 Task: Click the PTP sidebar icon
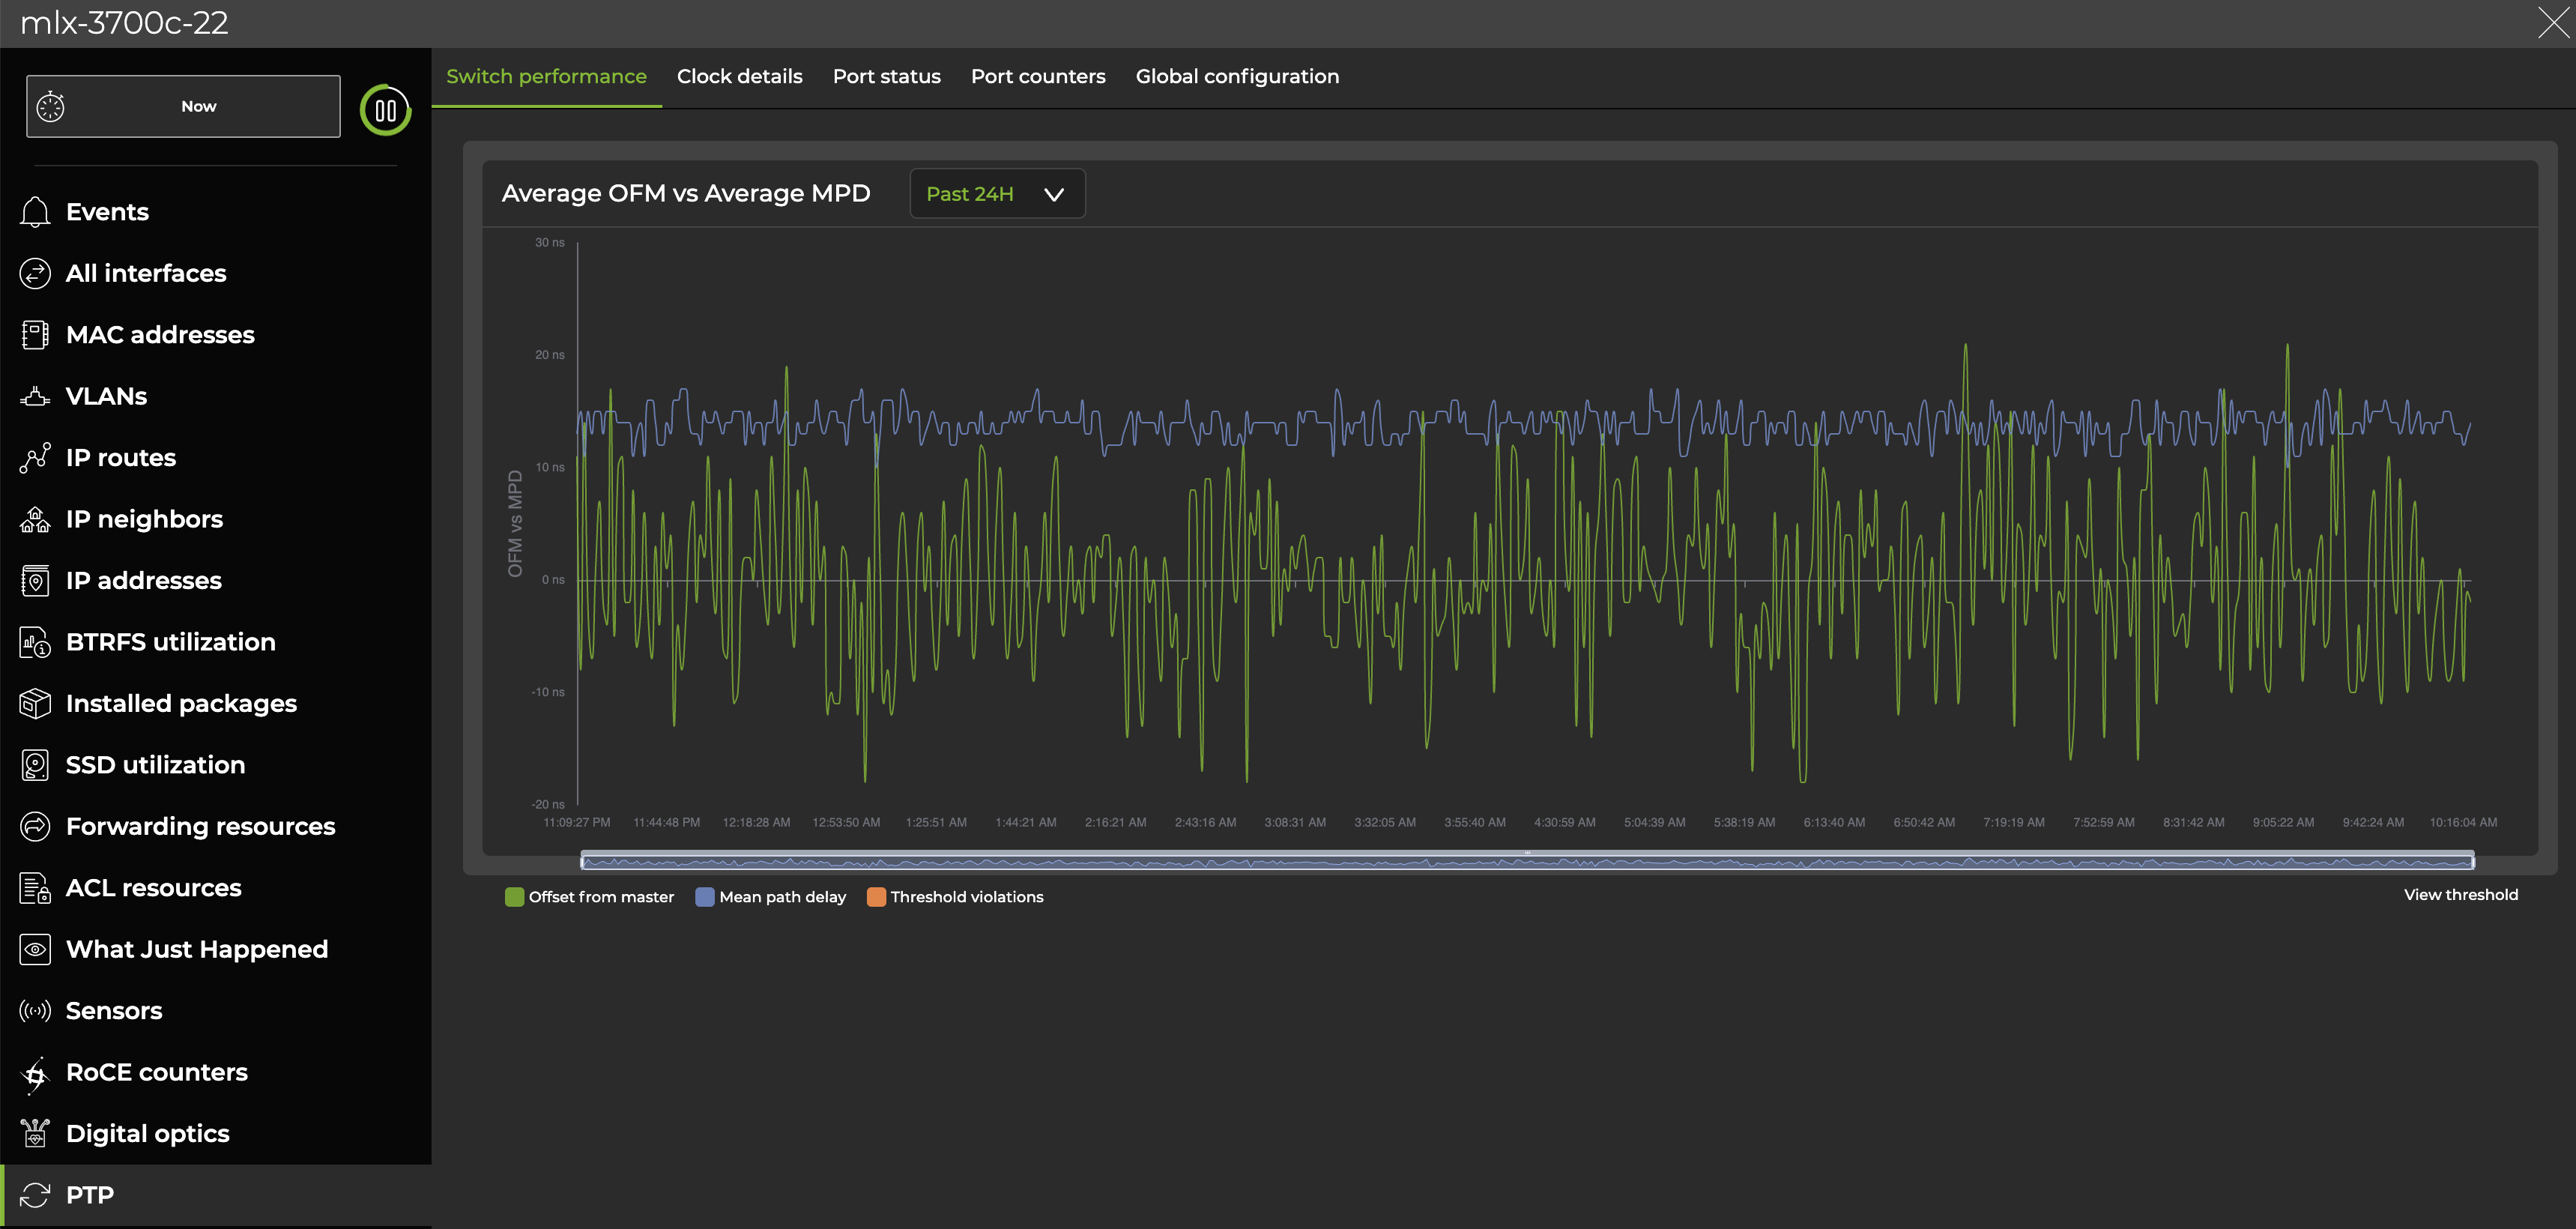(36, 1195)
